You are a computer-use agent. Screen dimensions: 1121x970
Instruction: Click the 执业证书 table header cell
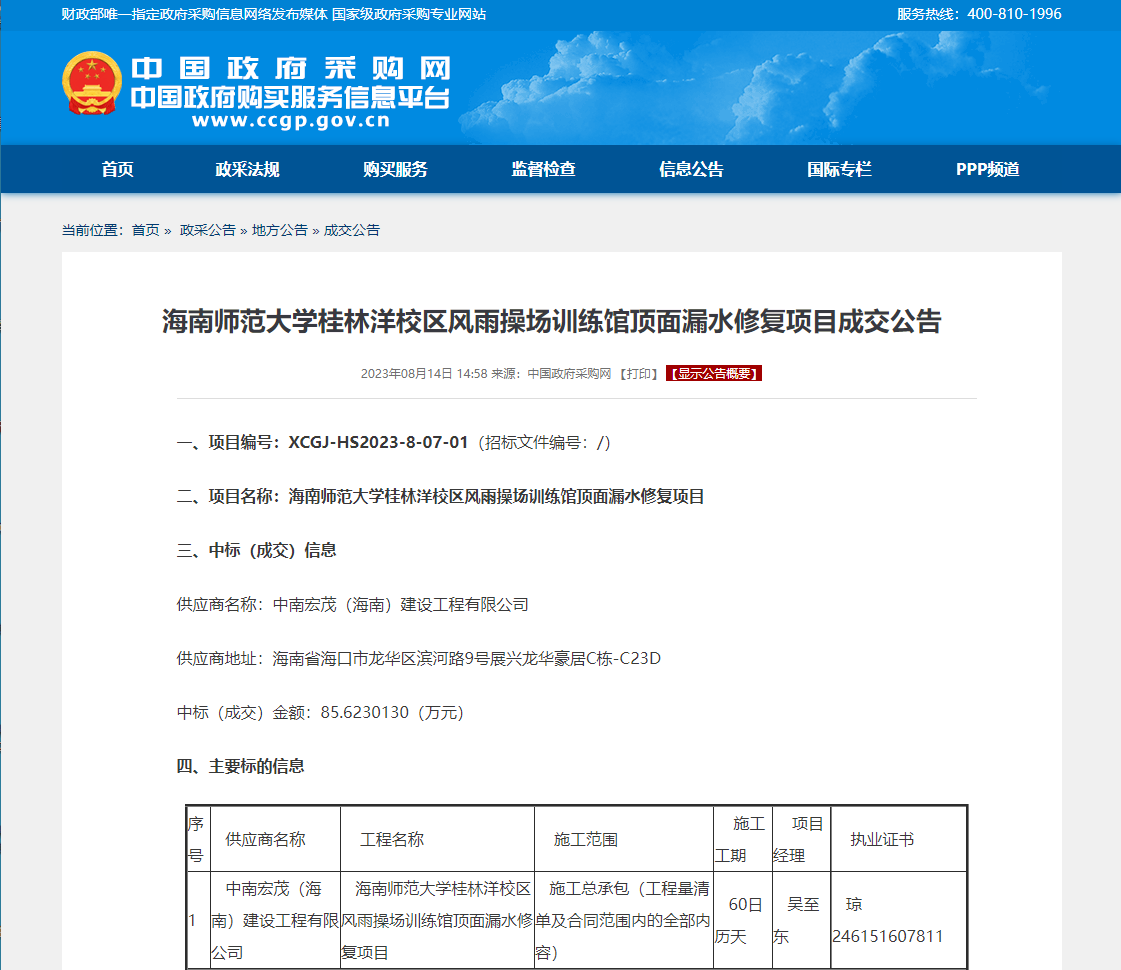pyautogui.click(x=899, y=840)
